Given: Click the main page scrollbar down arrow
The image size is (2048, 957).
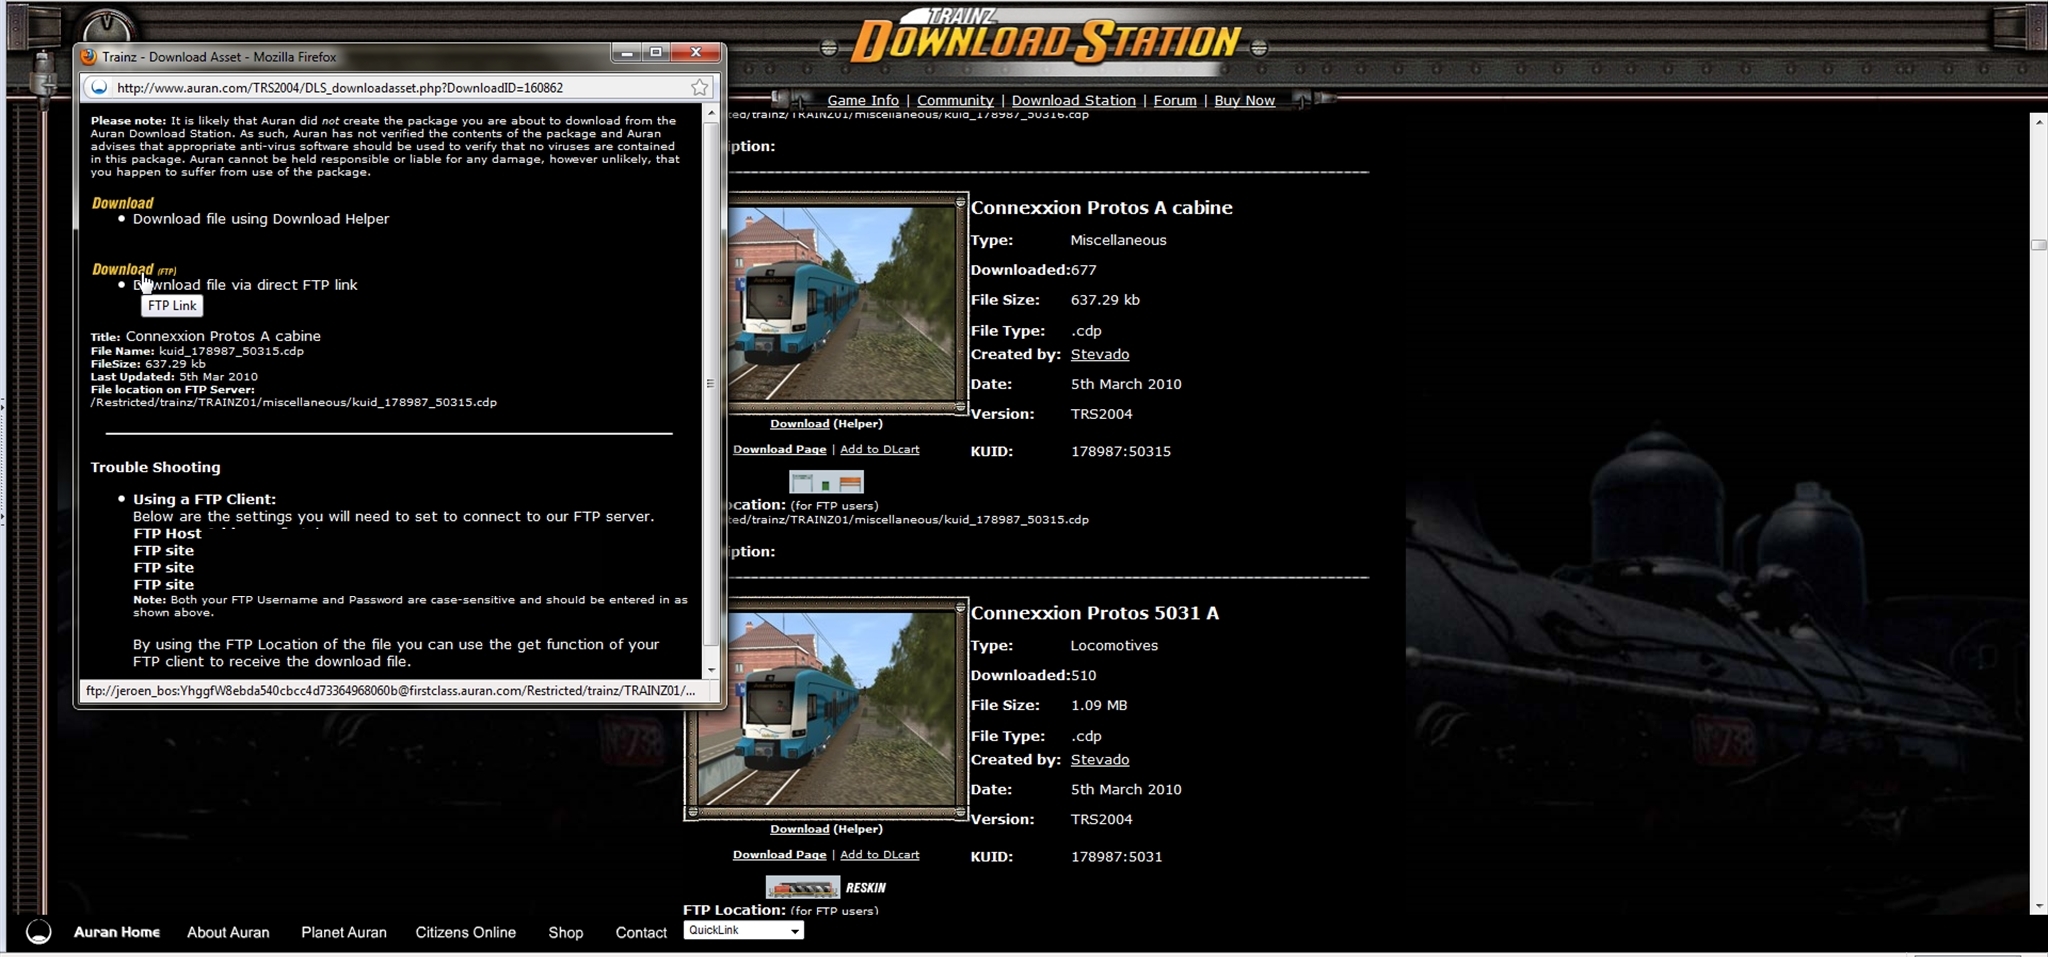Looking at the screenshot, I should [2038, 906].
